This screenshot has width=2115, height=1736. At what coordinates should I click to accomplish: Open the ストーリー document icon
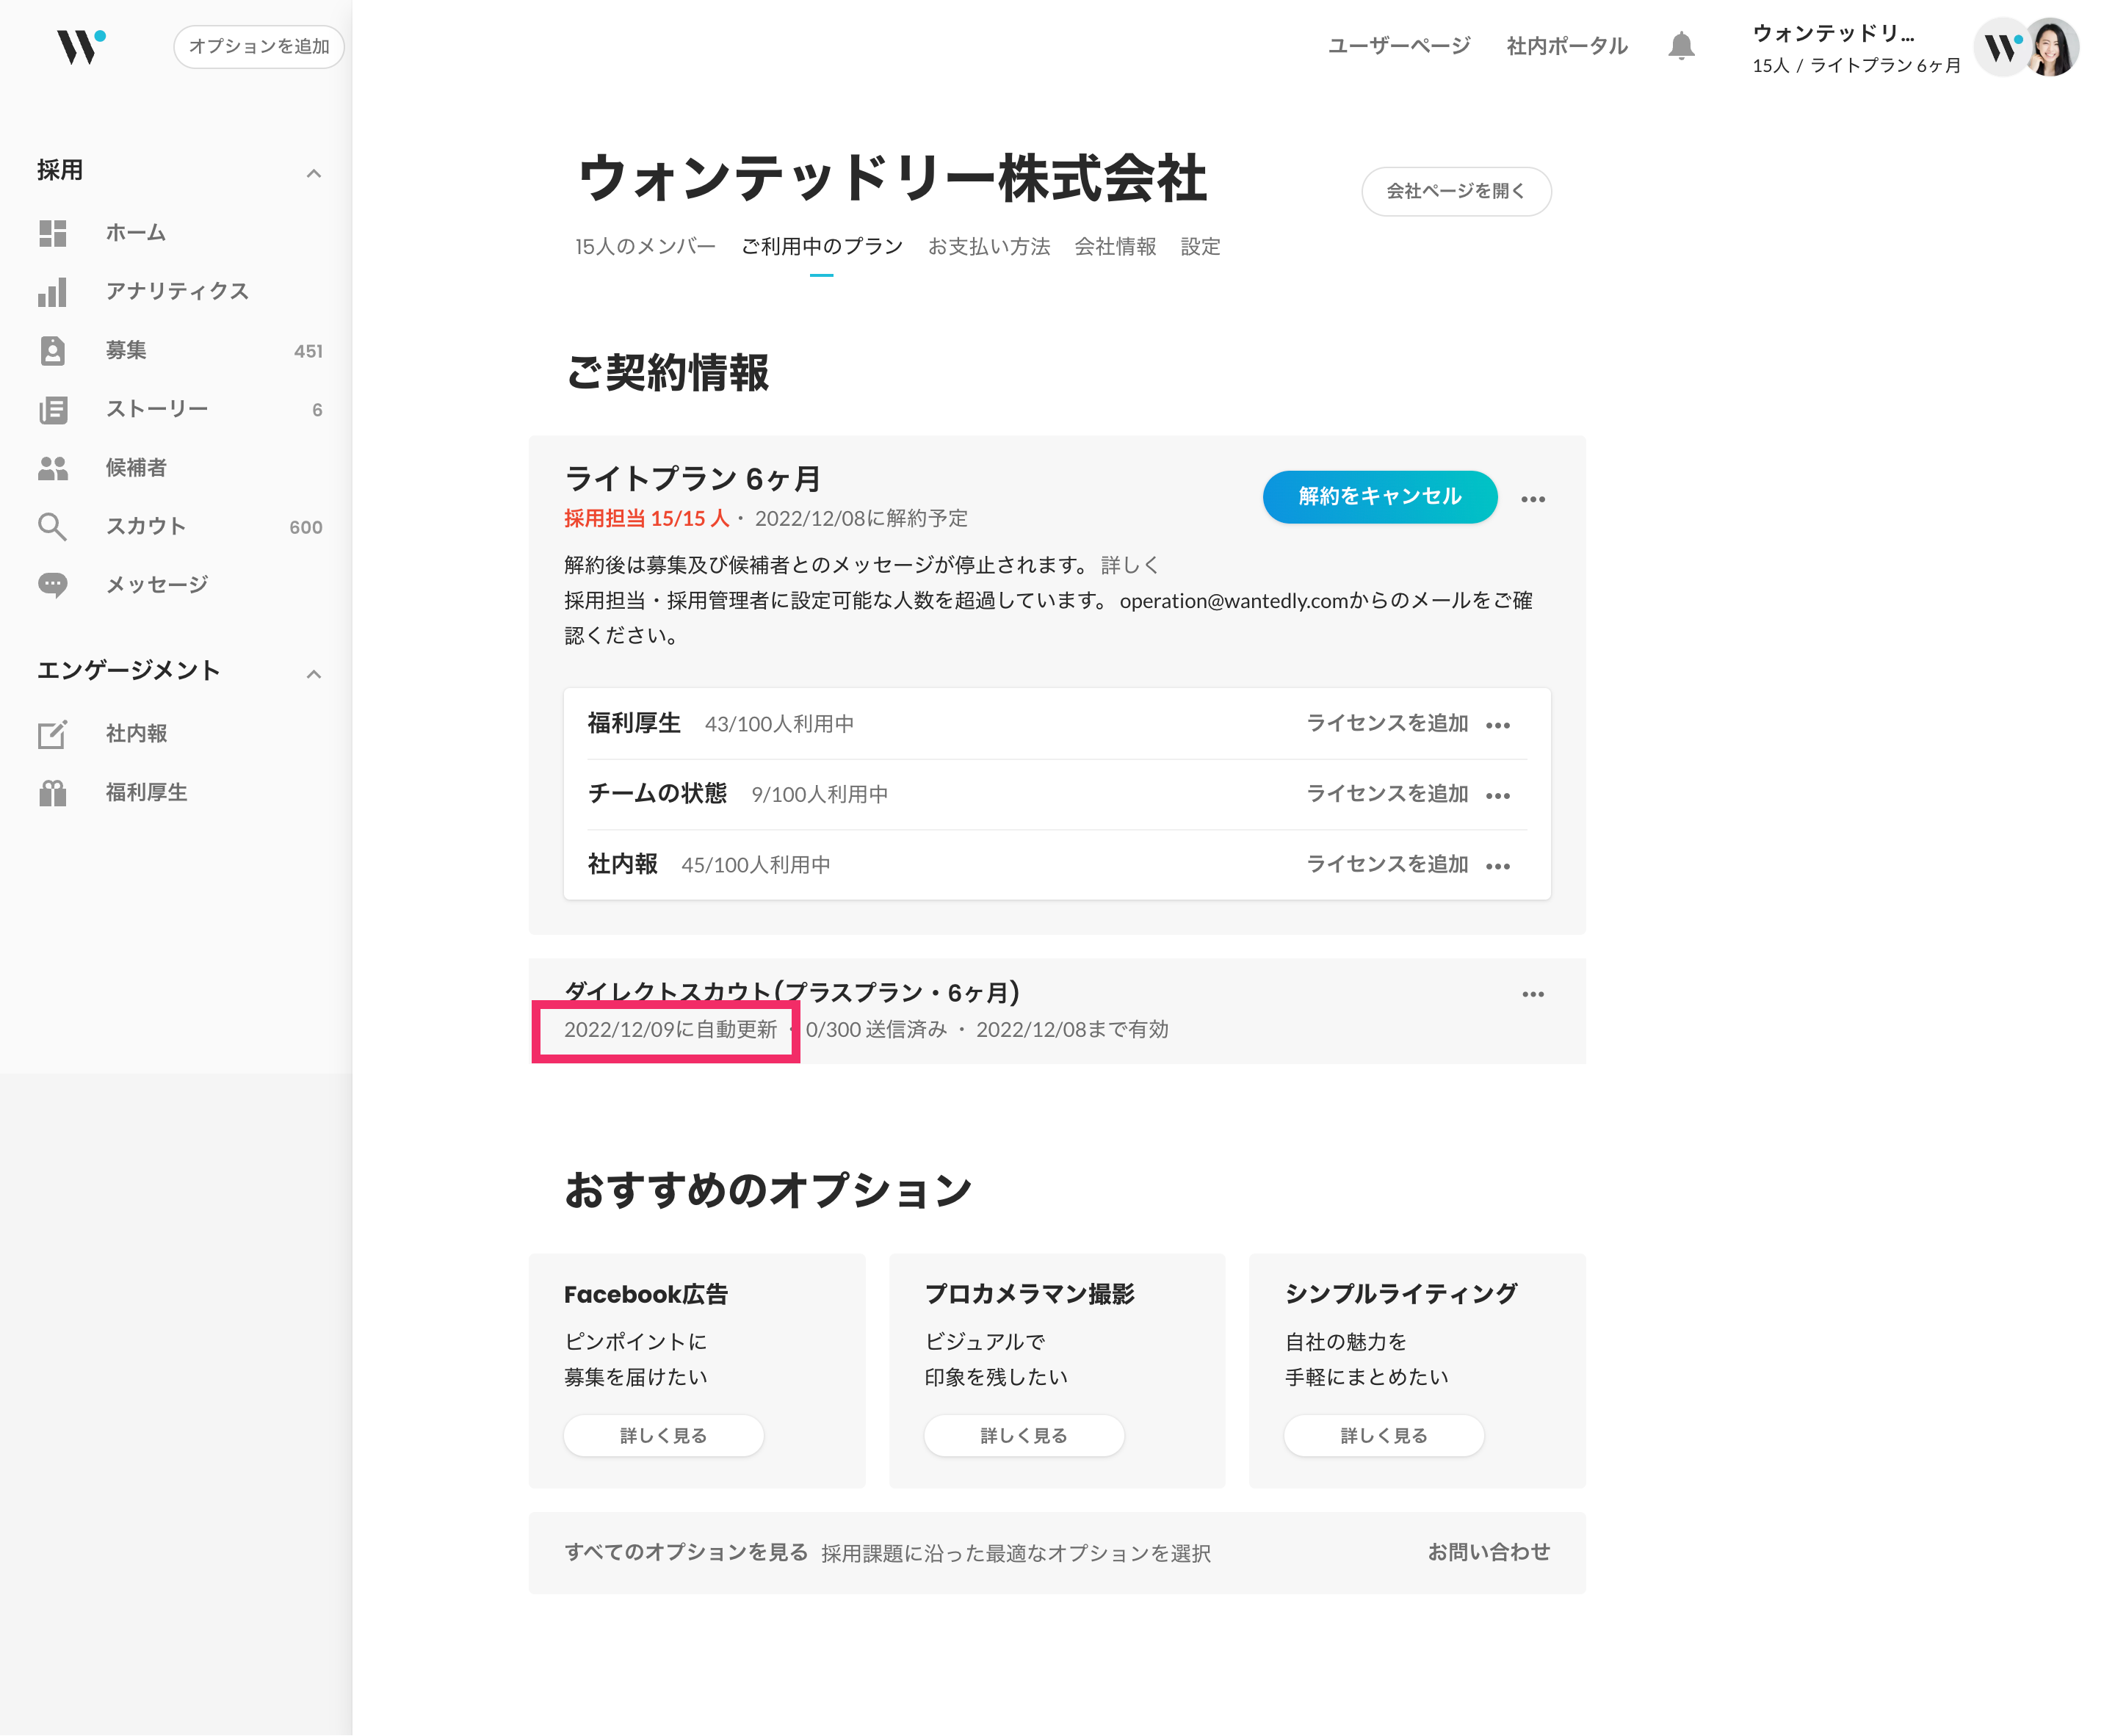(x=52, y=409)
